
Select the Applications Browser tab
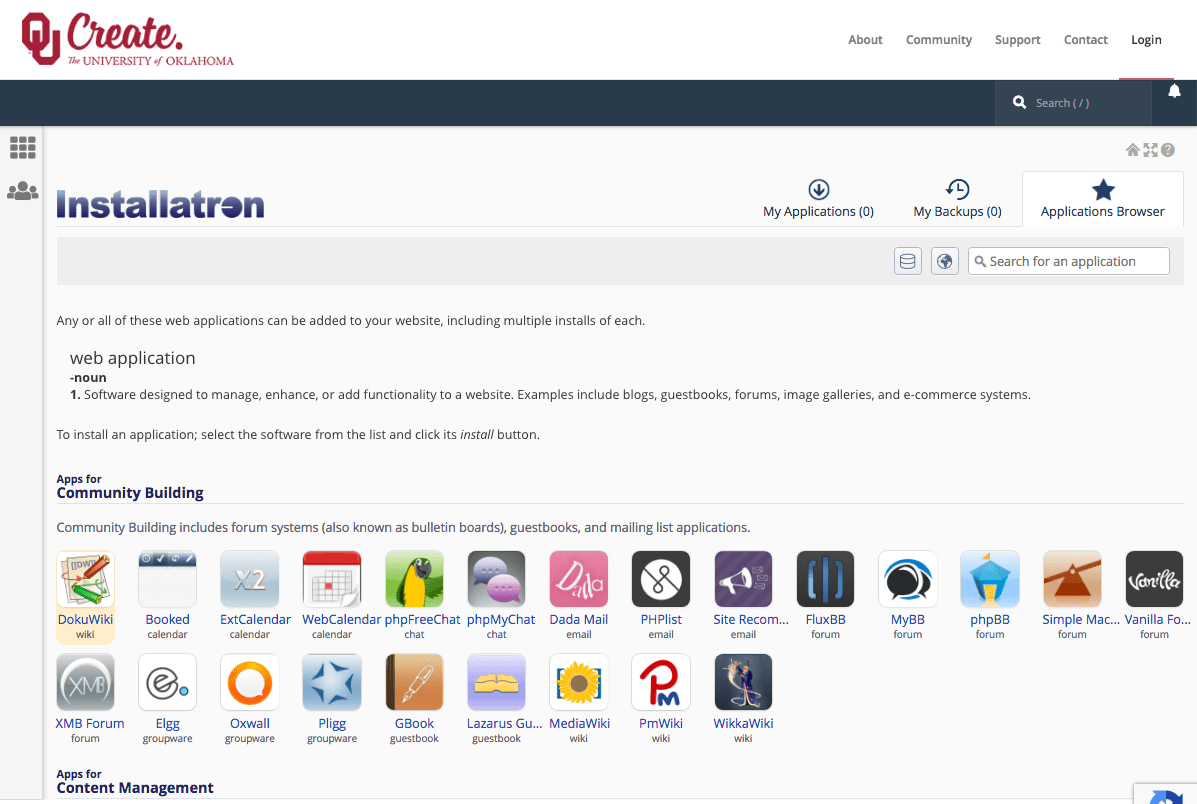click(1102, 199)
